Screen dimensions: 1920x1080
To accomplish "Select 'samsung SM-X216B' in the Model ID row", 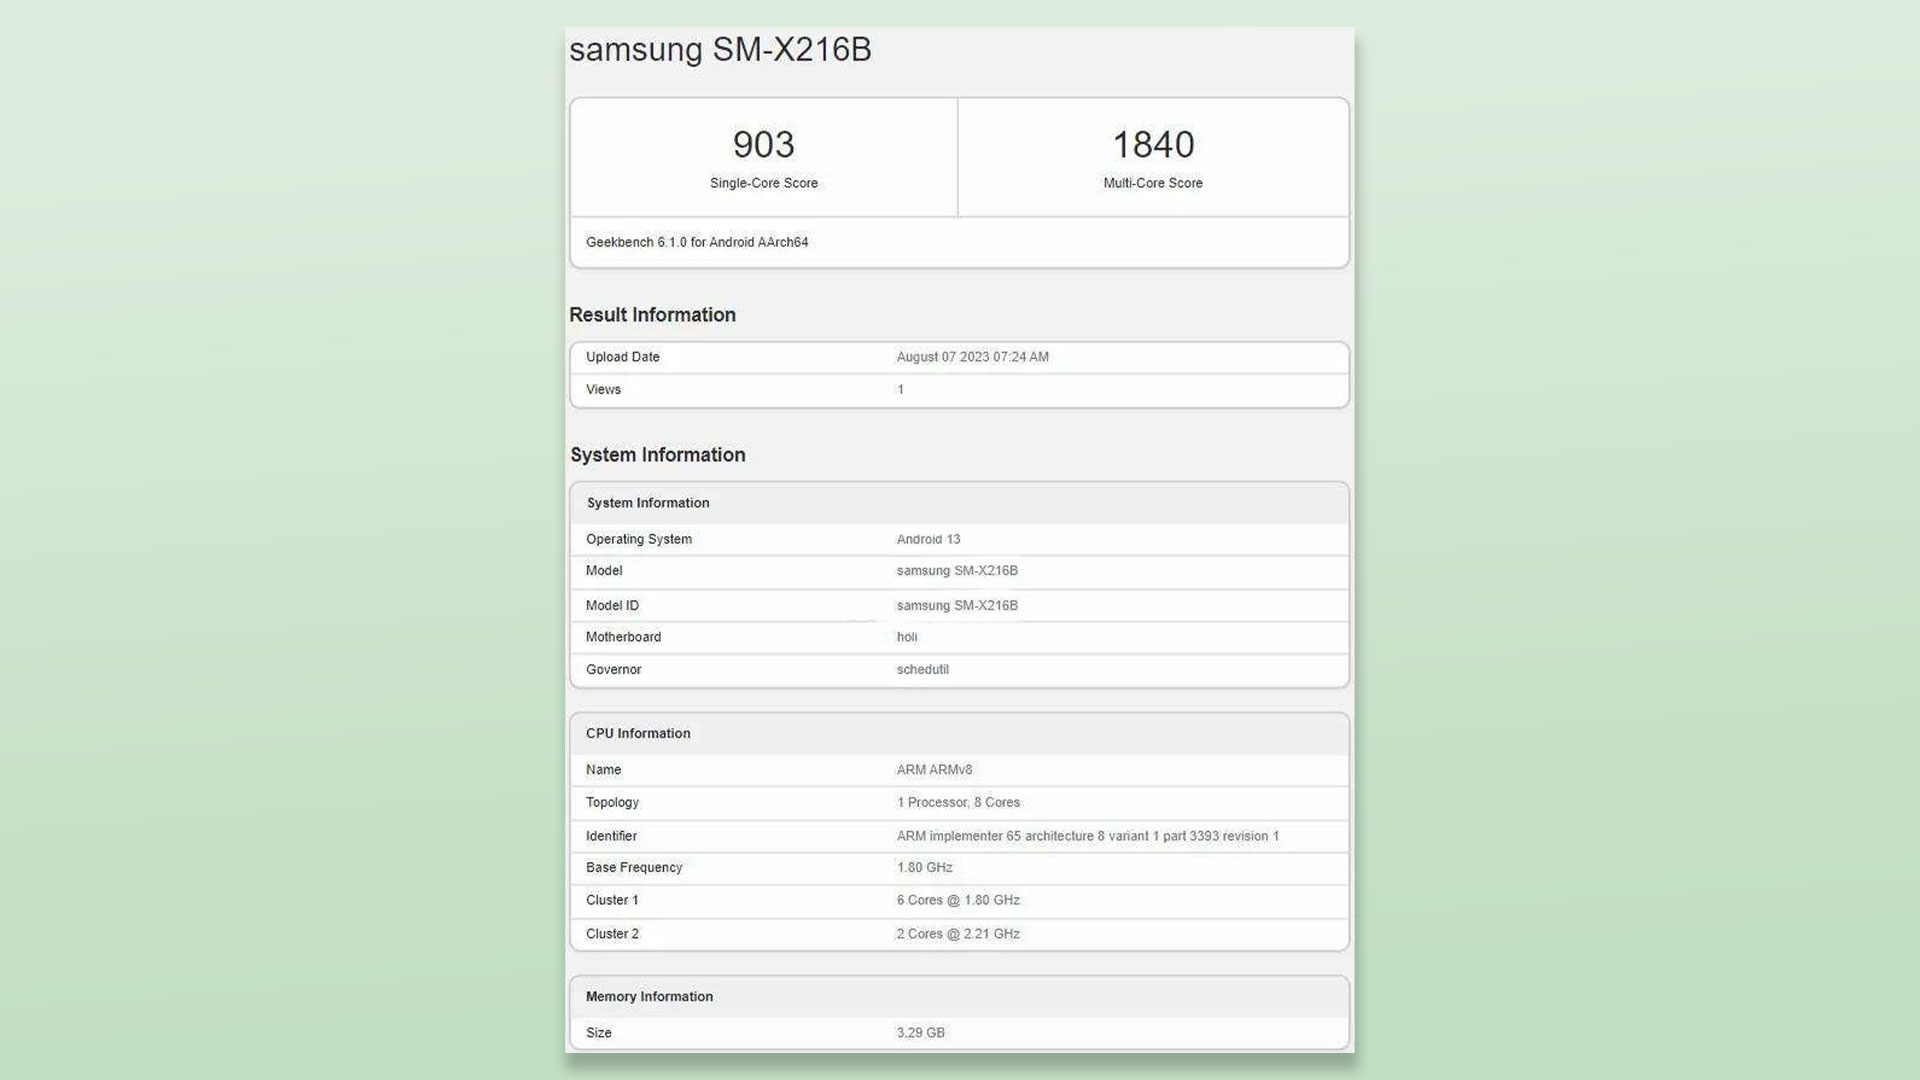I will pos(957,606).
